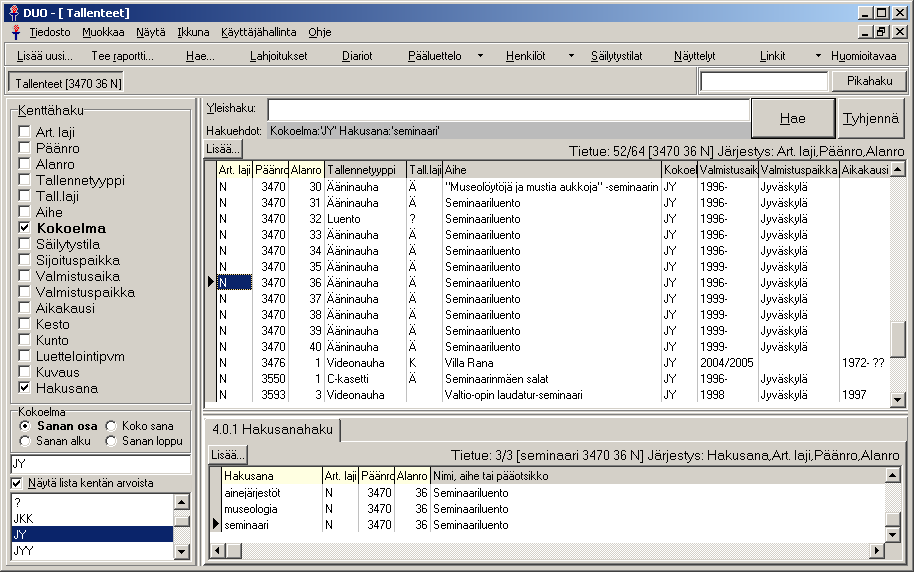Click the document icon beside Tiedosto menu
This screenshot has height=572, width=914.
[16, 32]
